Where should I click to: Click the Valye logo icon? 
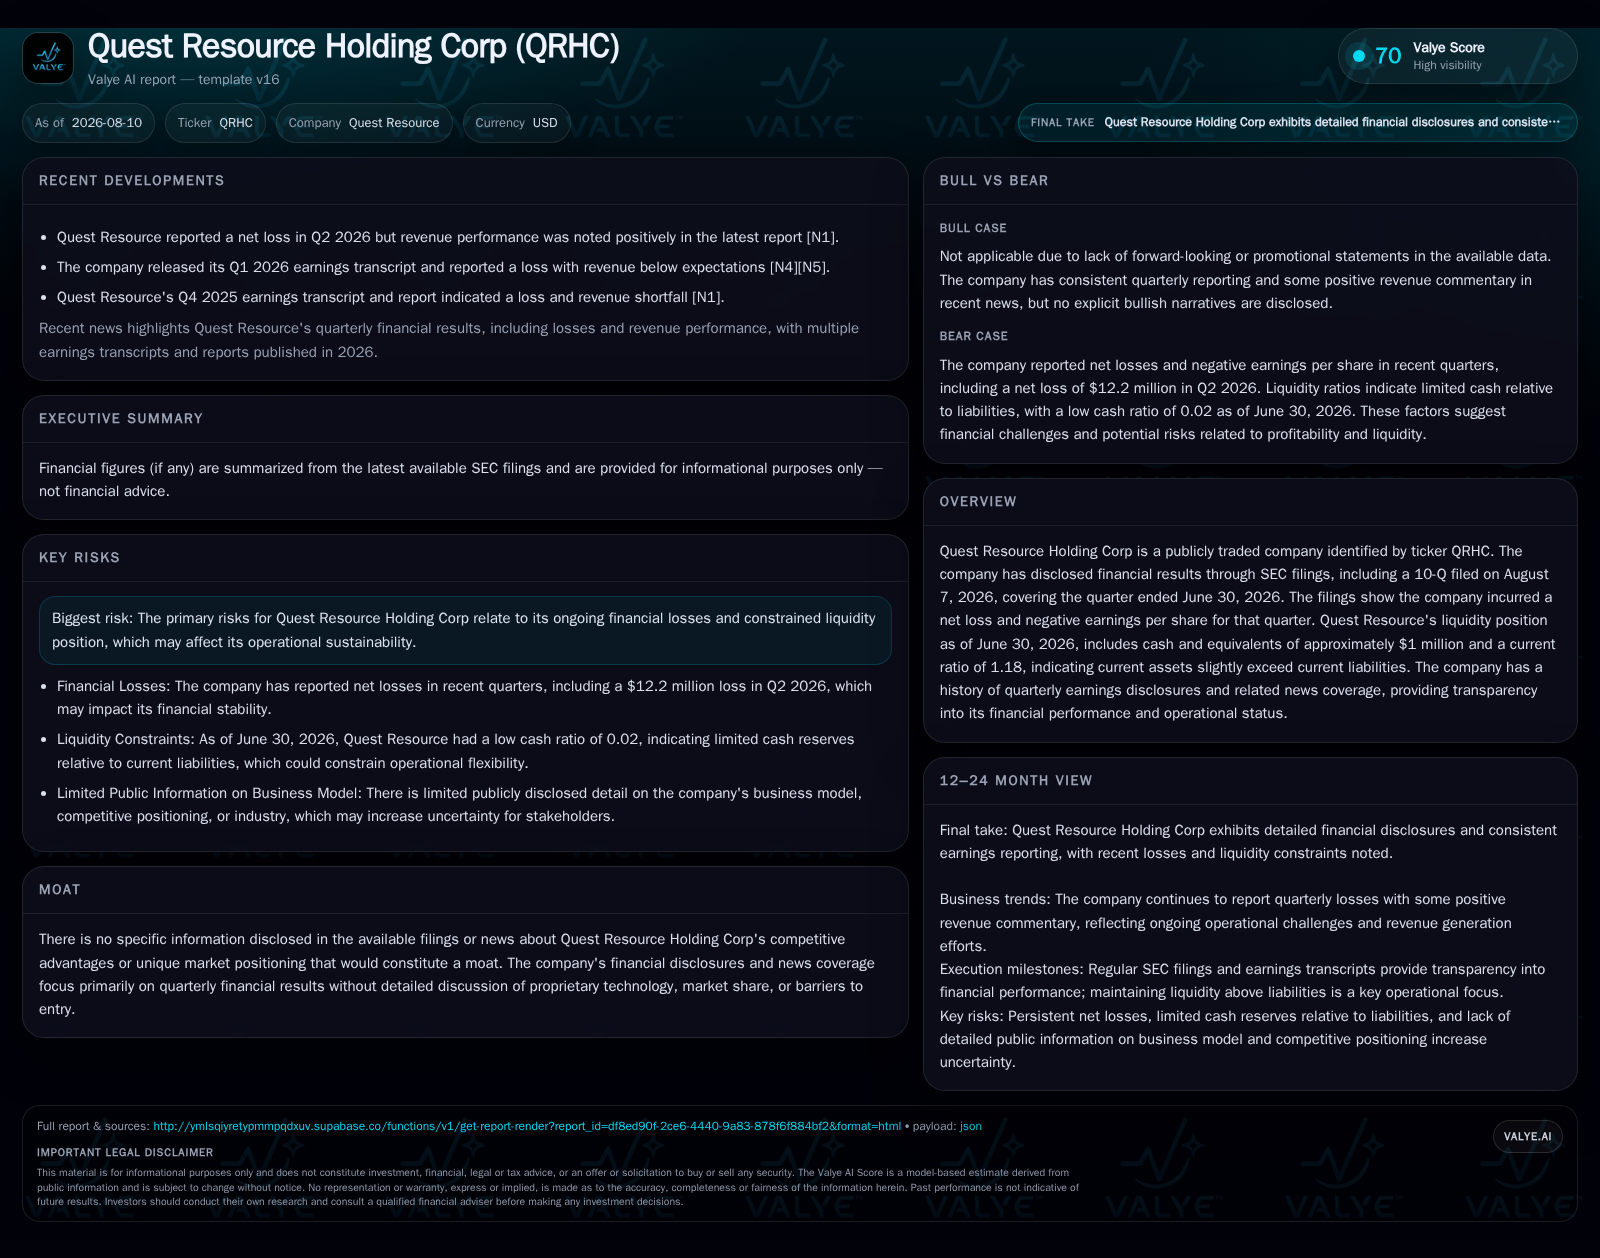[48, 58]
